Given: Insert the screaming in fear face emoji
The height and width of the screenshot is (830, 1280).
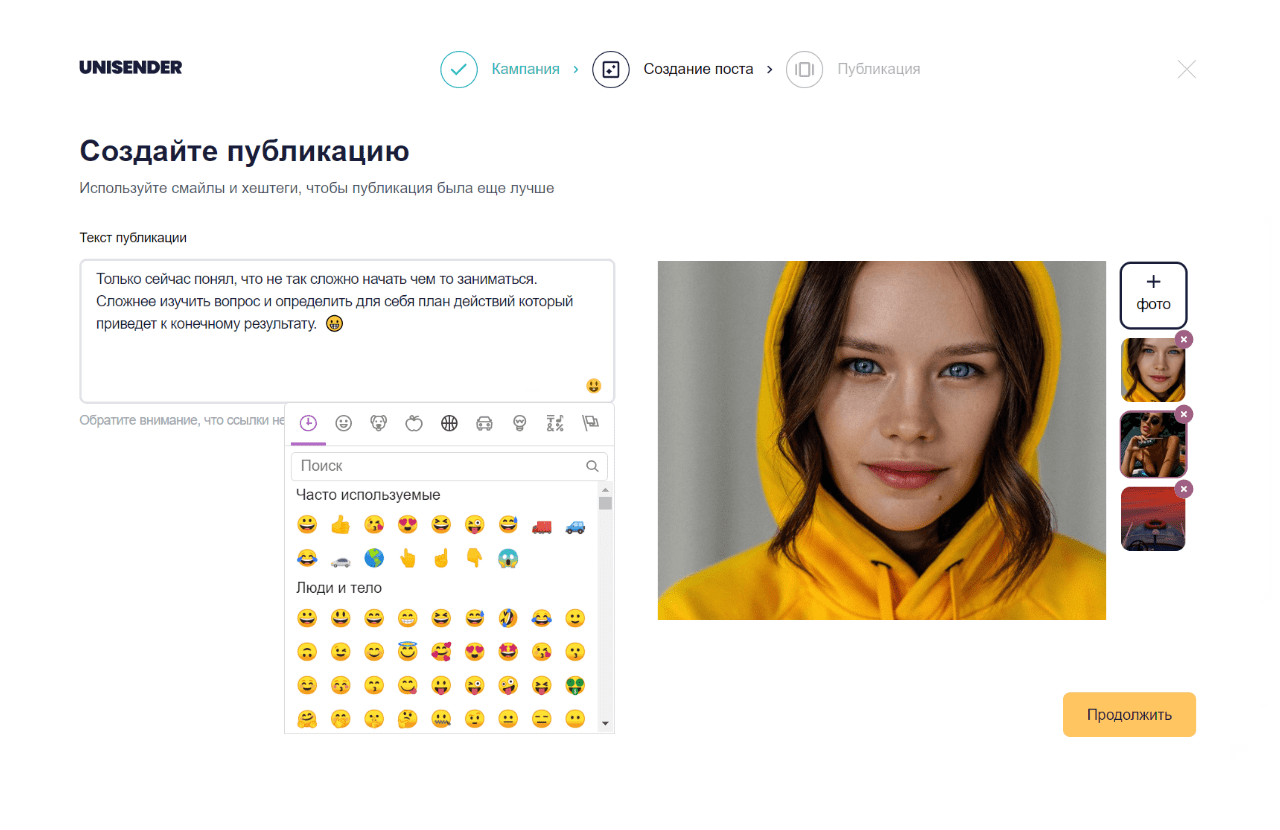Looking at the screenshot, I should (508, 558).
